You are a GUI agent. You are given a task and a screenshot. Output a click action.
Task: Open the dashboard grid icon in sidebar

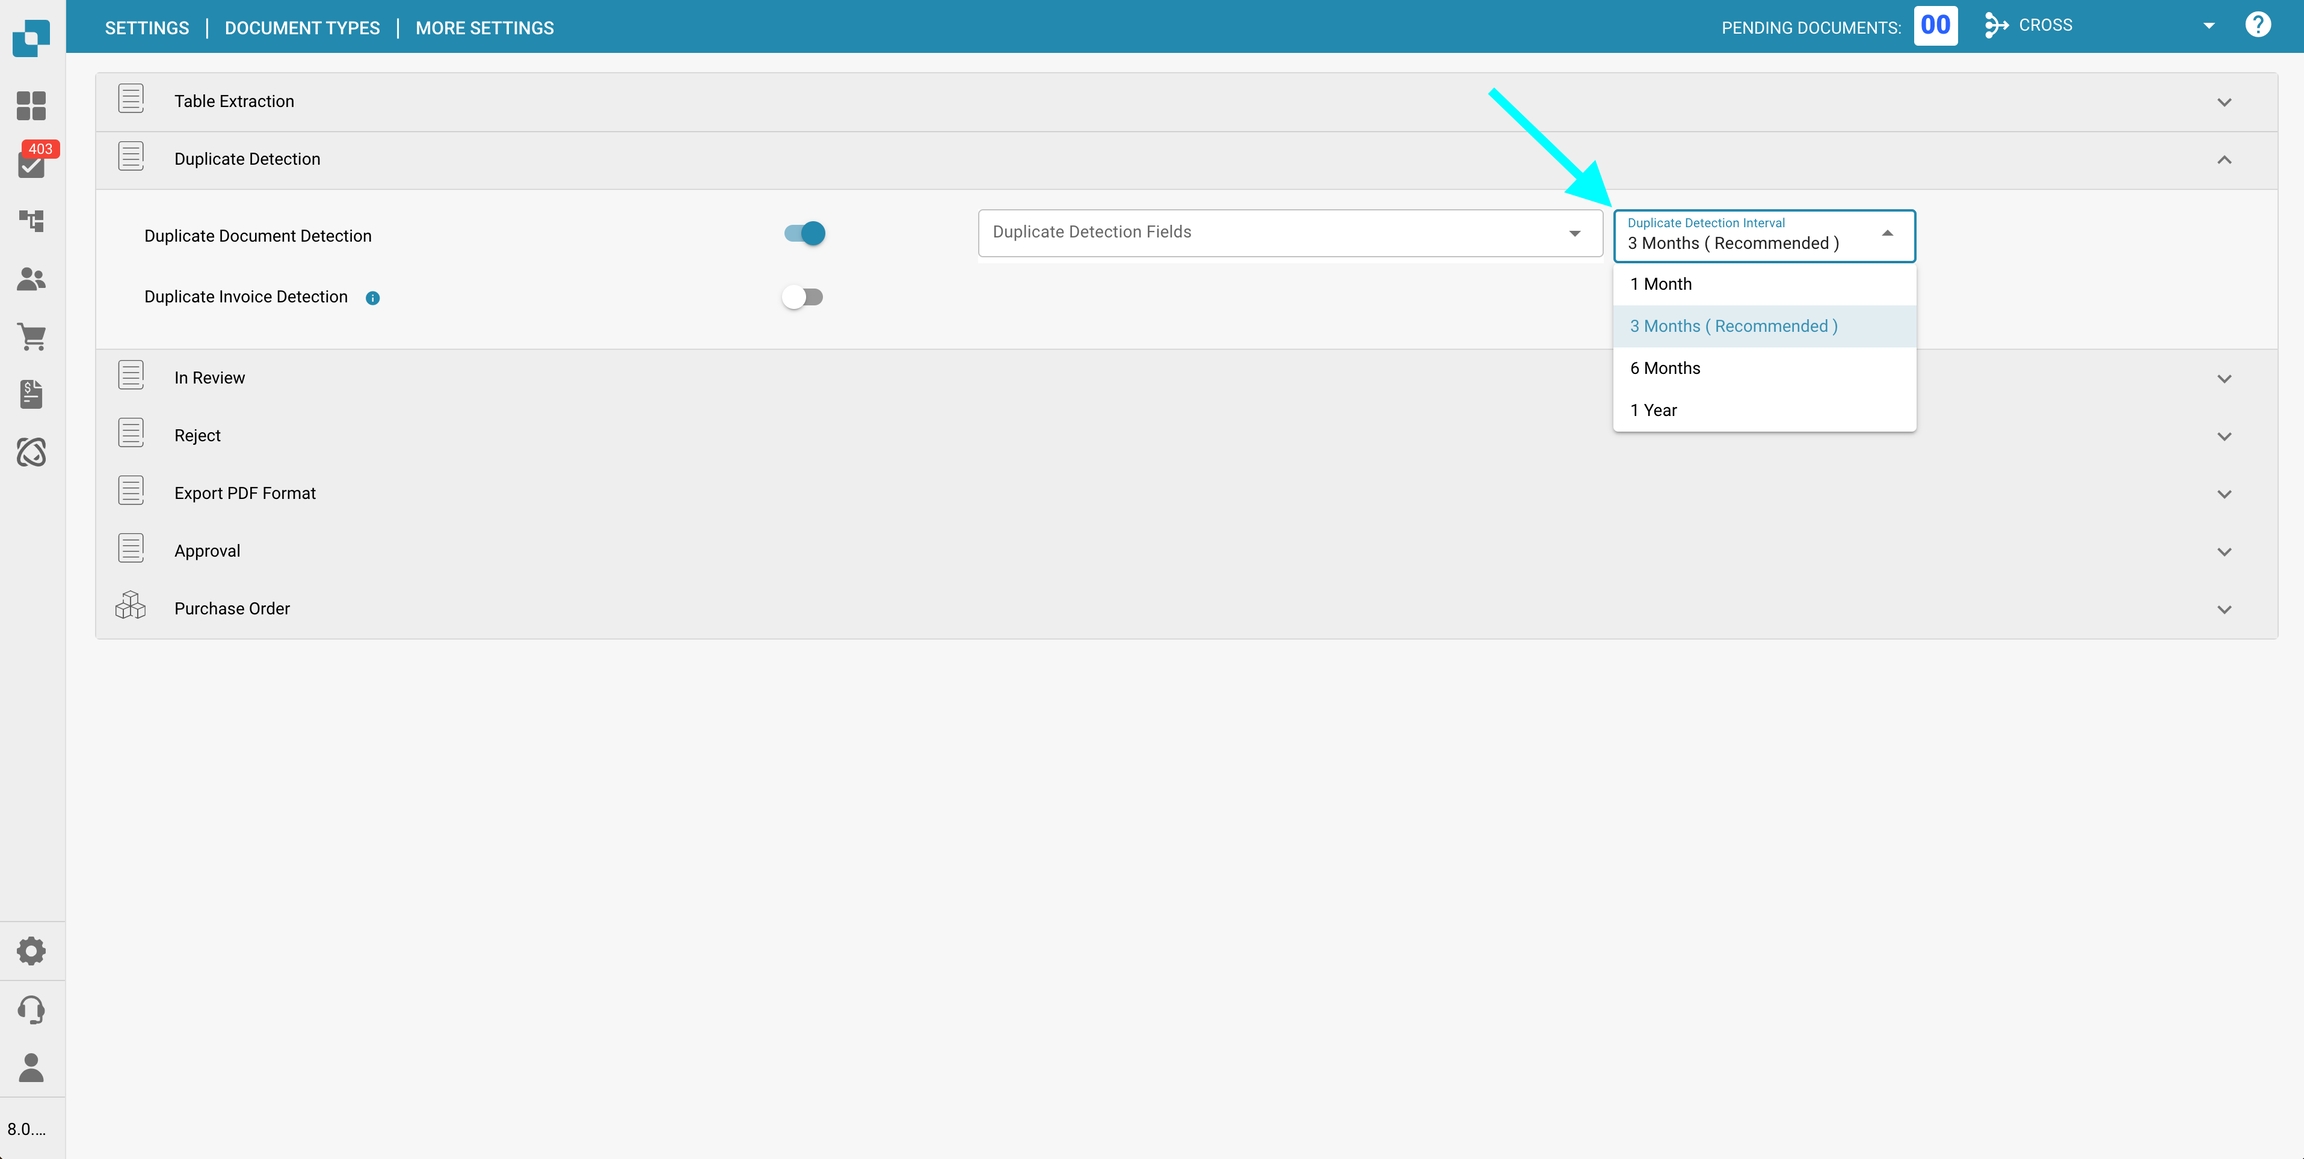tap(31, 105)
